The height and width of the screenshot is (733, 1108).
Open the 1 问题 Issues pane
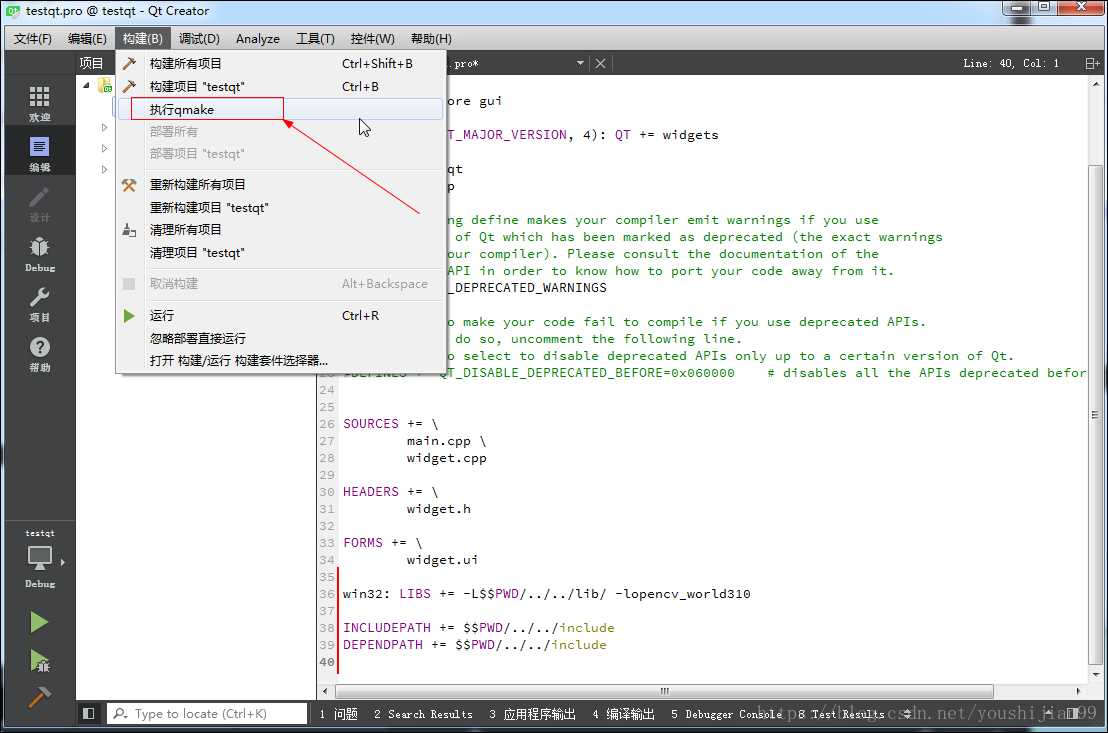coord(338,714)
